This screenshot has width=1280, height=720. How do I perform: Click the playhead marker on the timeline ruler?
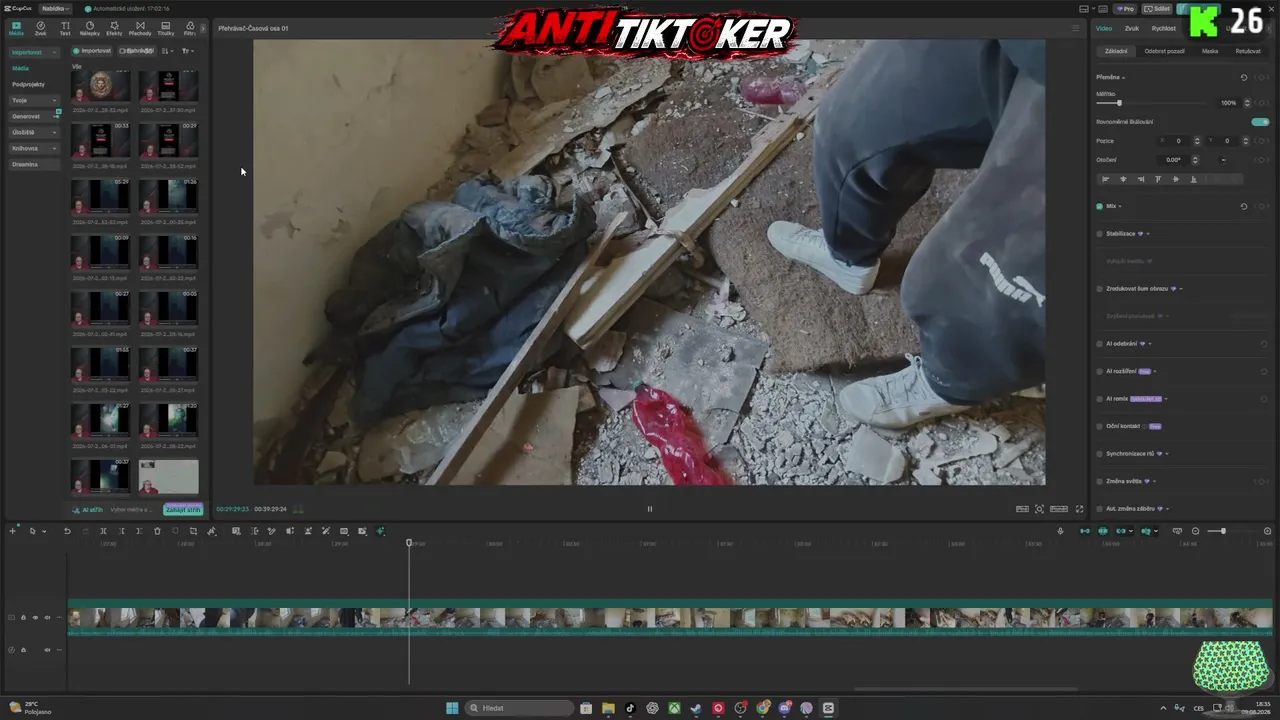408,542
